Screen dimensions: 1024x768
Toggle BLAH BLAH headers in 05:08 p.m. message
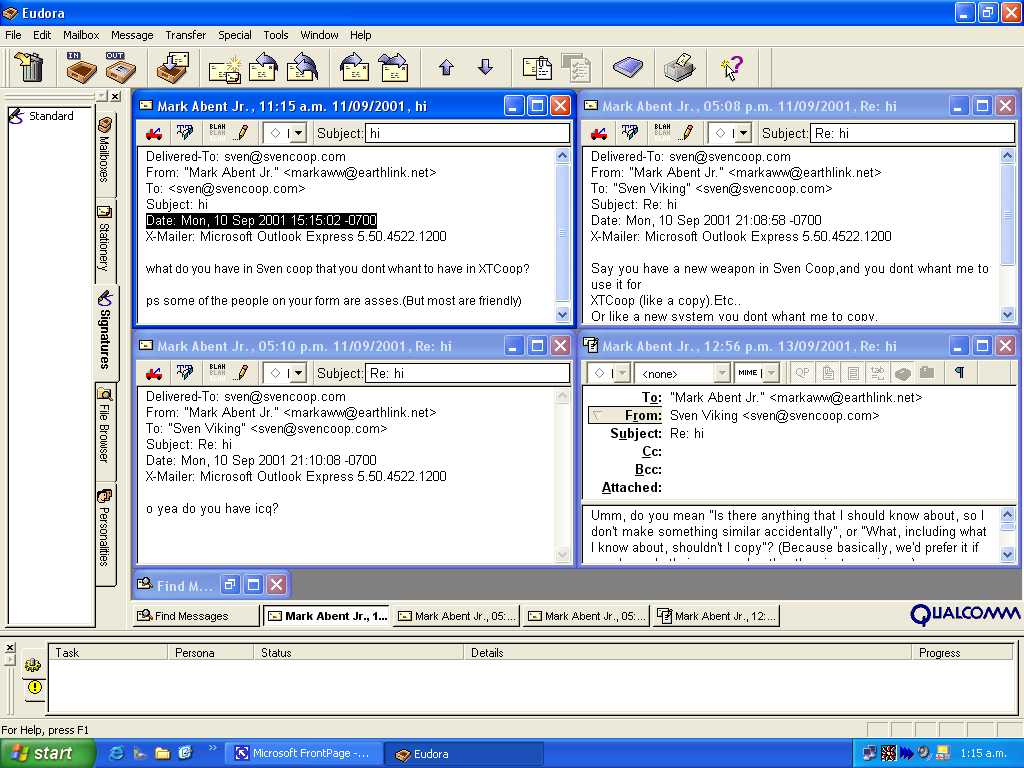(662, 133)
